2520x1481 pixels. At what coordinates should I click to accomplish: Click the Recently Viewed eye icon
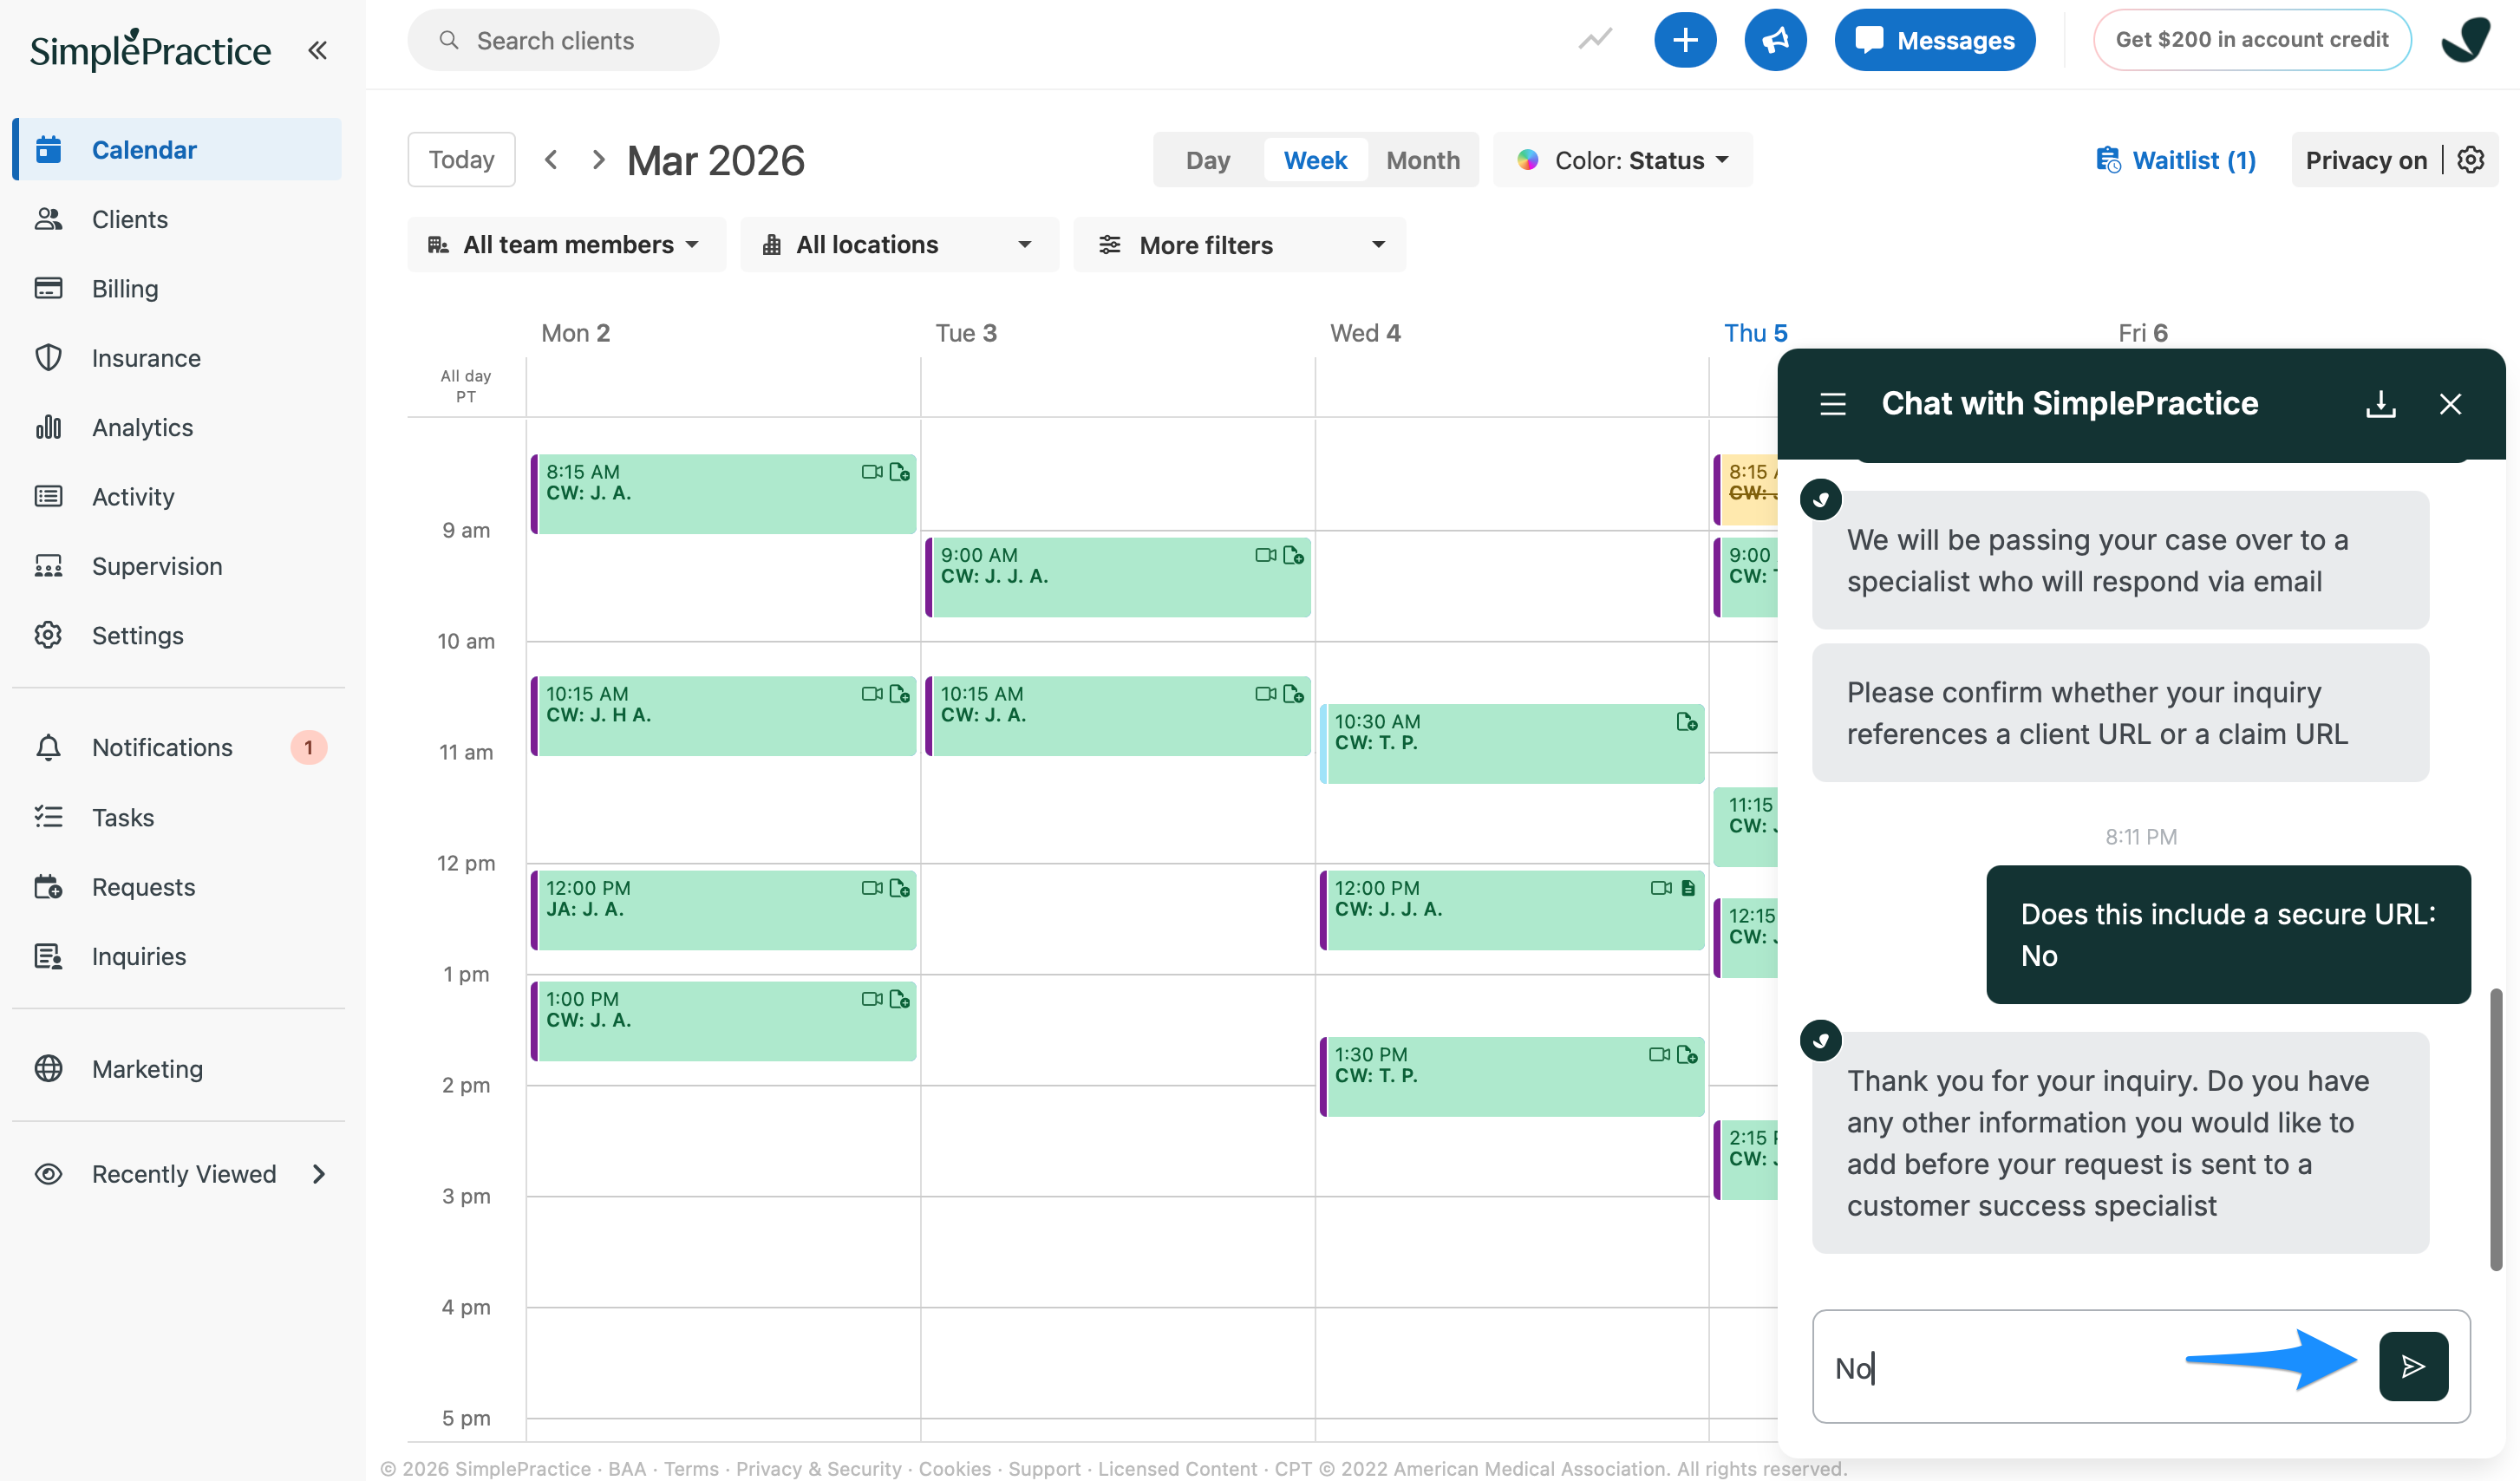tap(48, 1174)
